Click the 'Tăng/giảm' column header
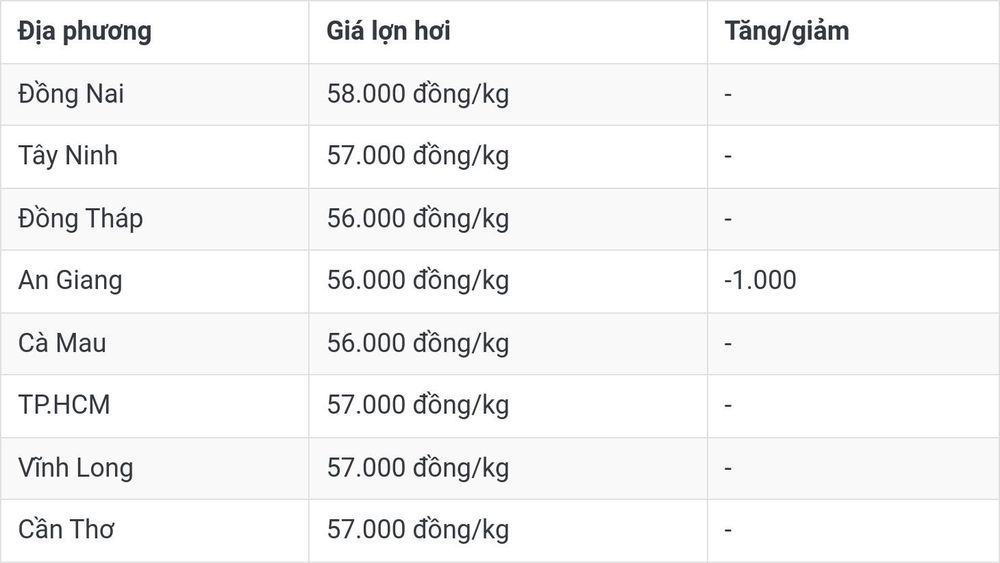1000x563 pixels. pyautogui.click(x=787, y=32)
